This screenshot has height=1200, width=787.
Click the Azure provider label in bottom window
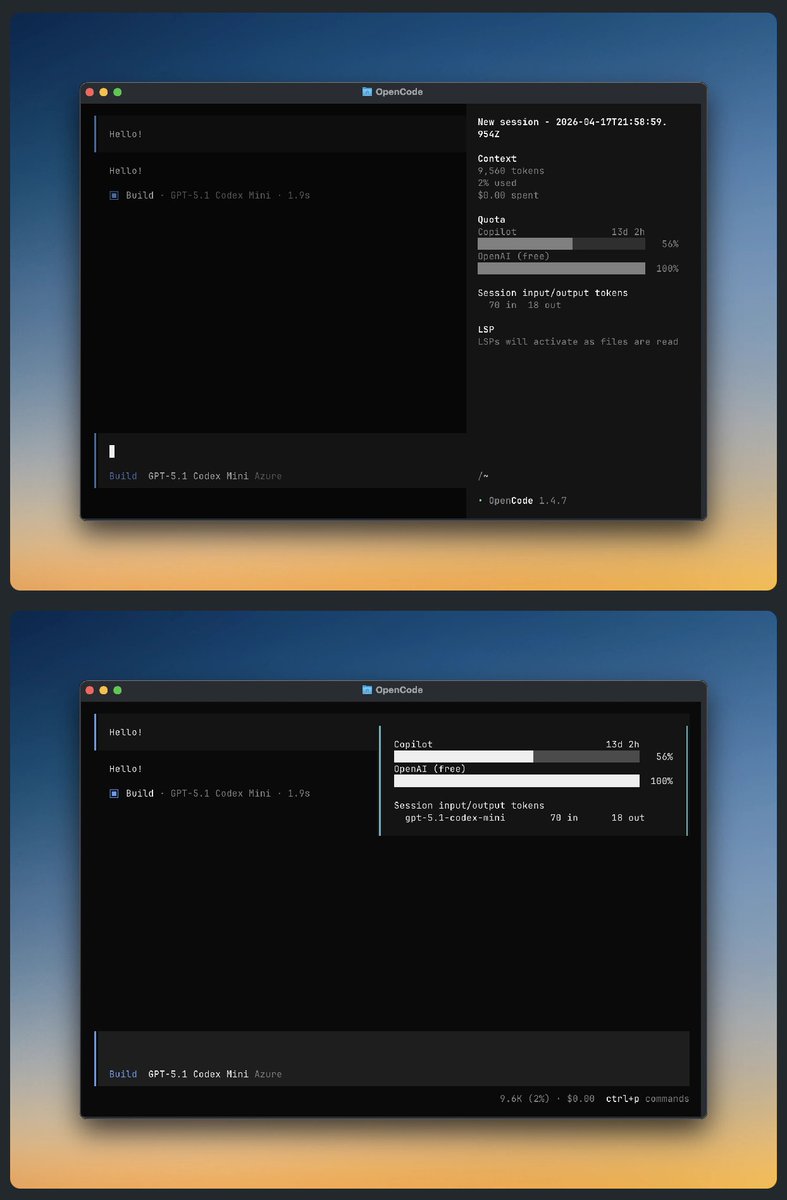(268, 1074)
